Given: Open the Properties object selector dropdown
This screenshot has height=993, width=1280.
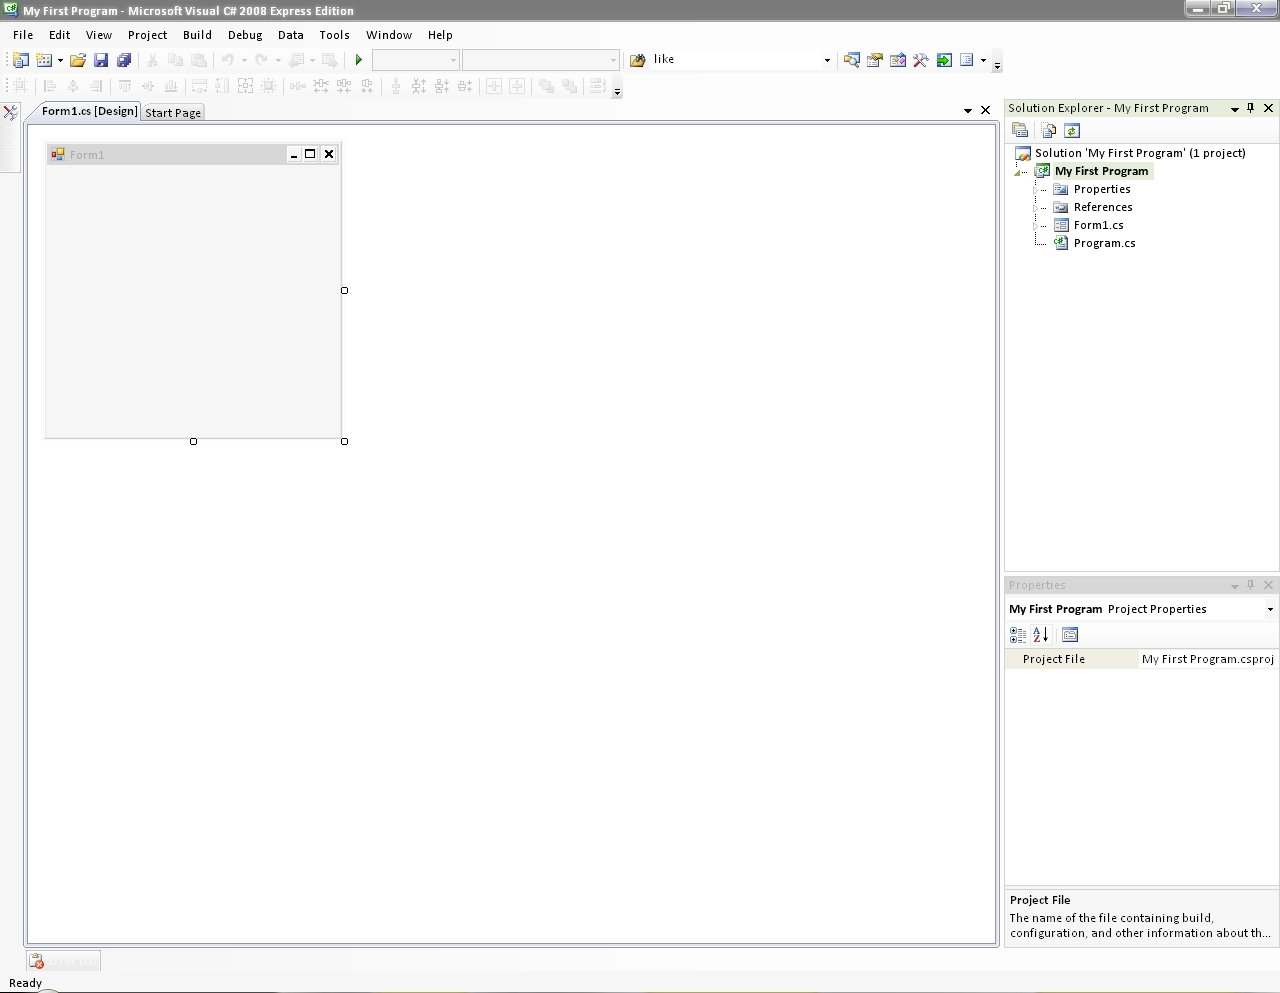Looking at the screenshot, I should tap(1270, 609).
